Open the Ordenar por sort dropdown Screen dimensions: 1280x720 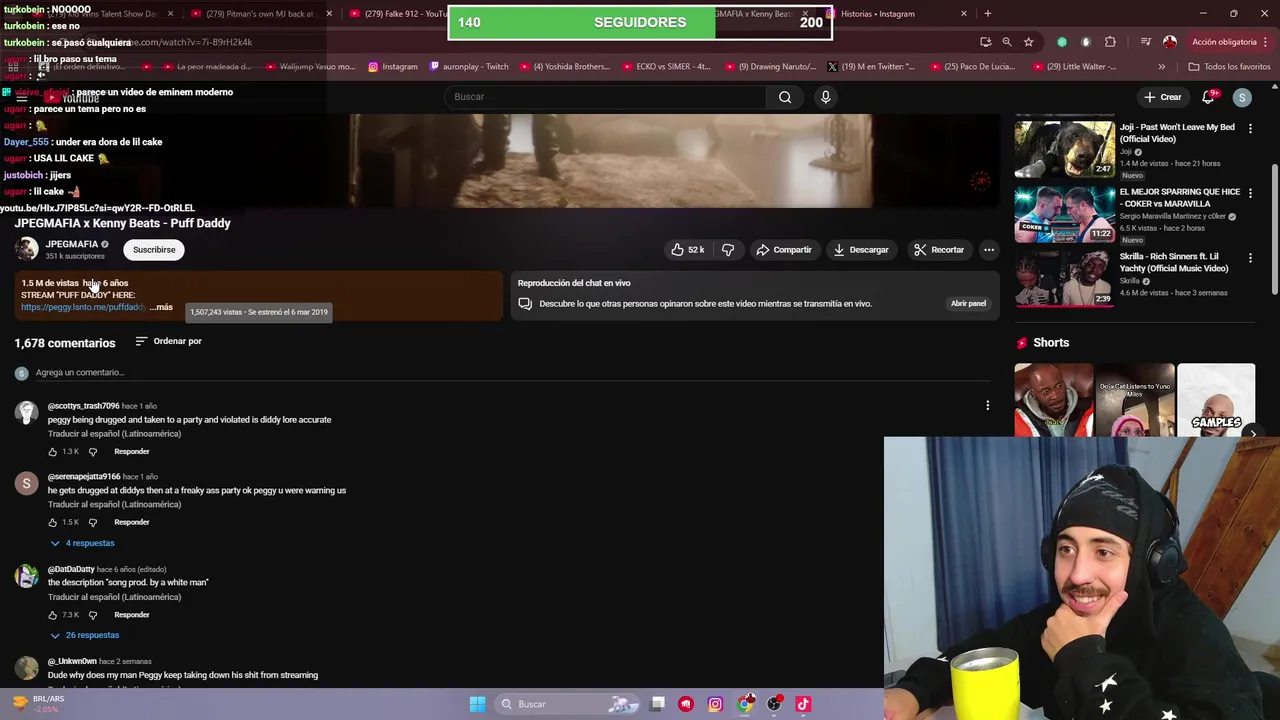(x=168, y=341)
